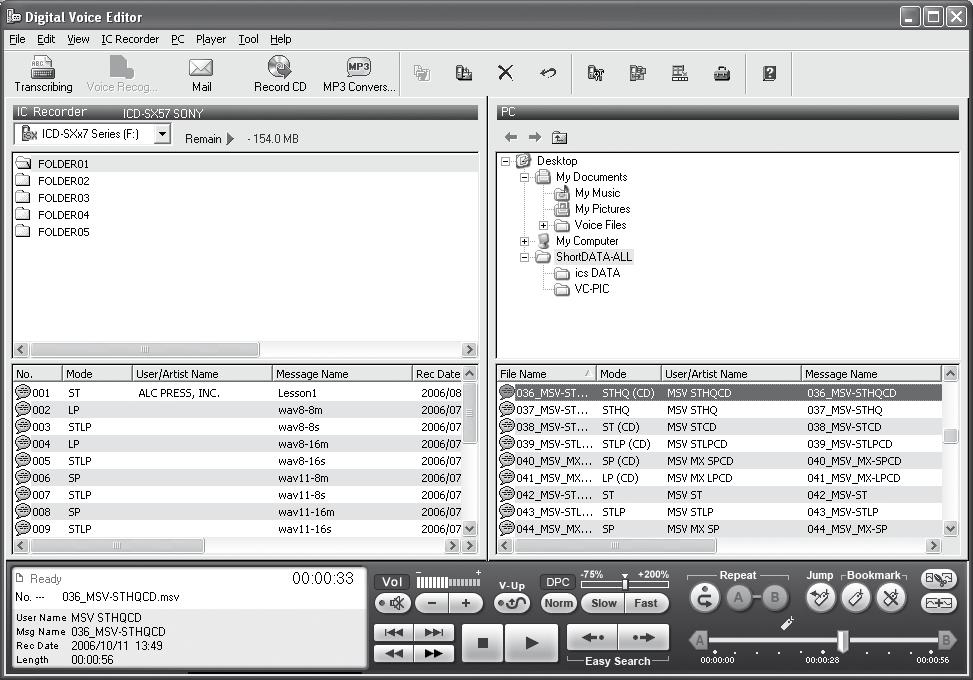This screenshot has width=973, height=680.
Task: Collapse the ShortDATA-ALL folder
Action: [x=524, y=257]
